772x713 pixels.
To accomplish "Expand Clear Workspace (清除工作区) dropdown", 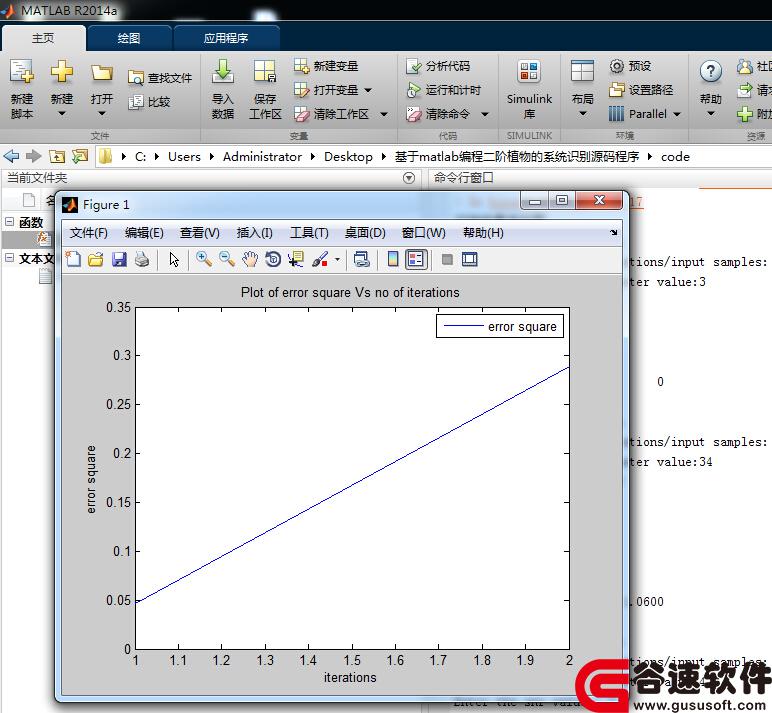I will coord(384,114).
